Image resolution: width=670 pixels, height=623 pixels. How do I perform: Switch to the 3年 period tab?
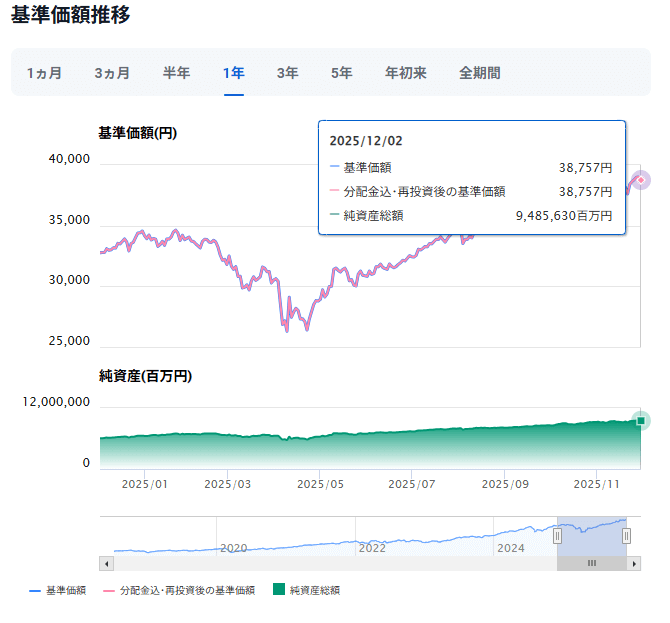pos(288,73)
